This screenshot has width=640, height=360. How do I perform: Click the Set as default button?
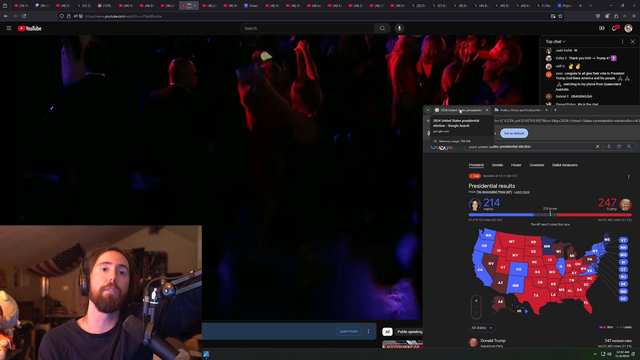click(x=514, y=133)
